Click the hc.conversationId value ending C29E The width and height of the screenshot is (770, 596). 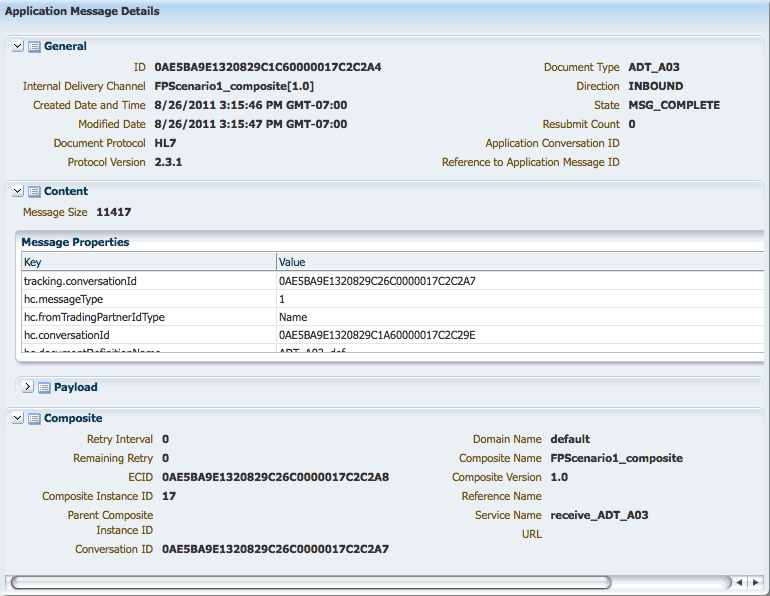point(377,335)
